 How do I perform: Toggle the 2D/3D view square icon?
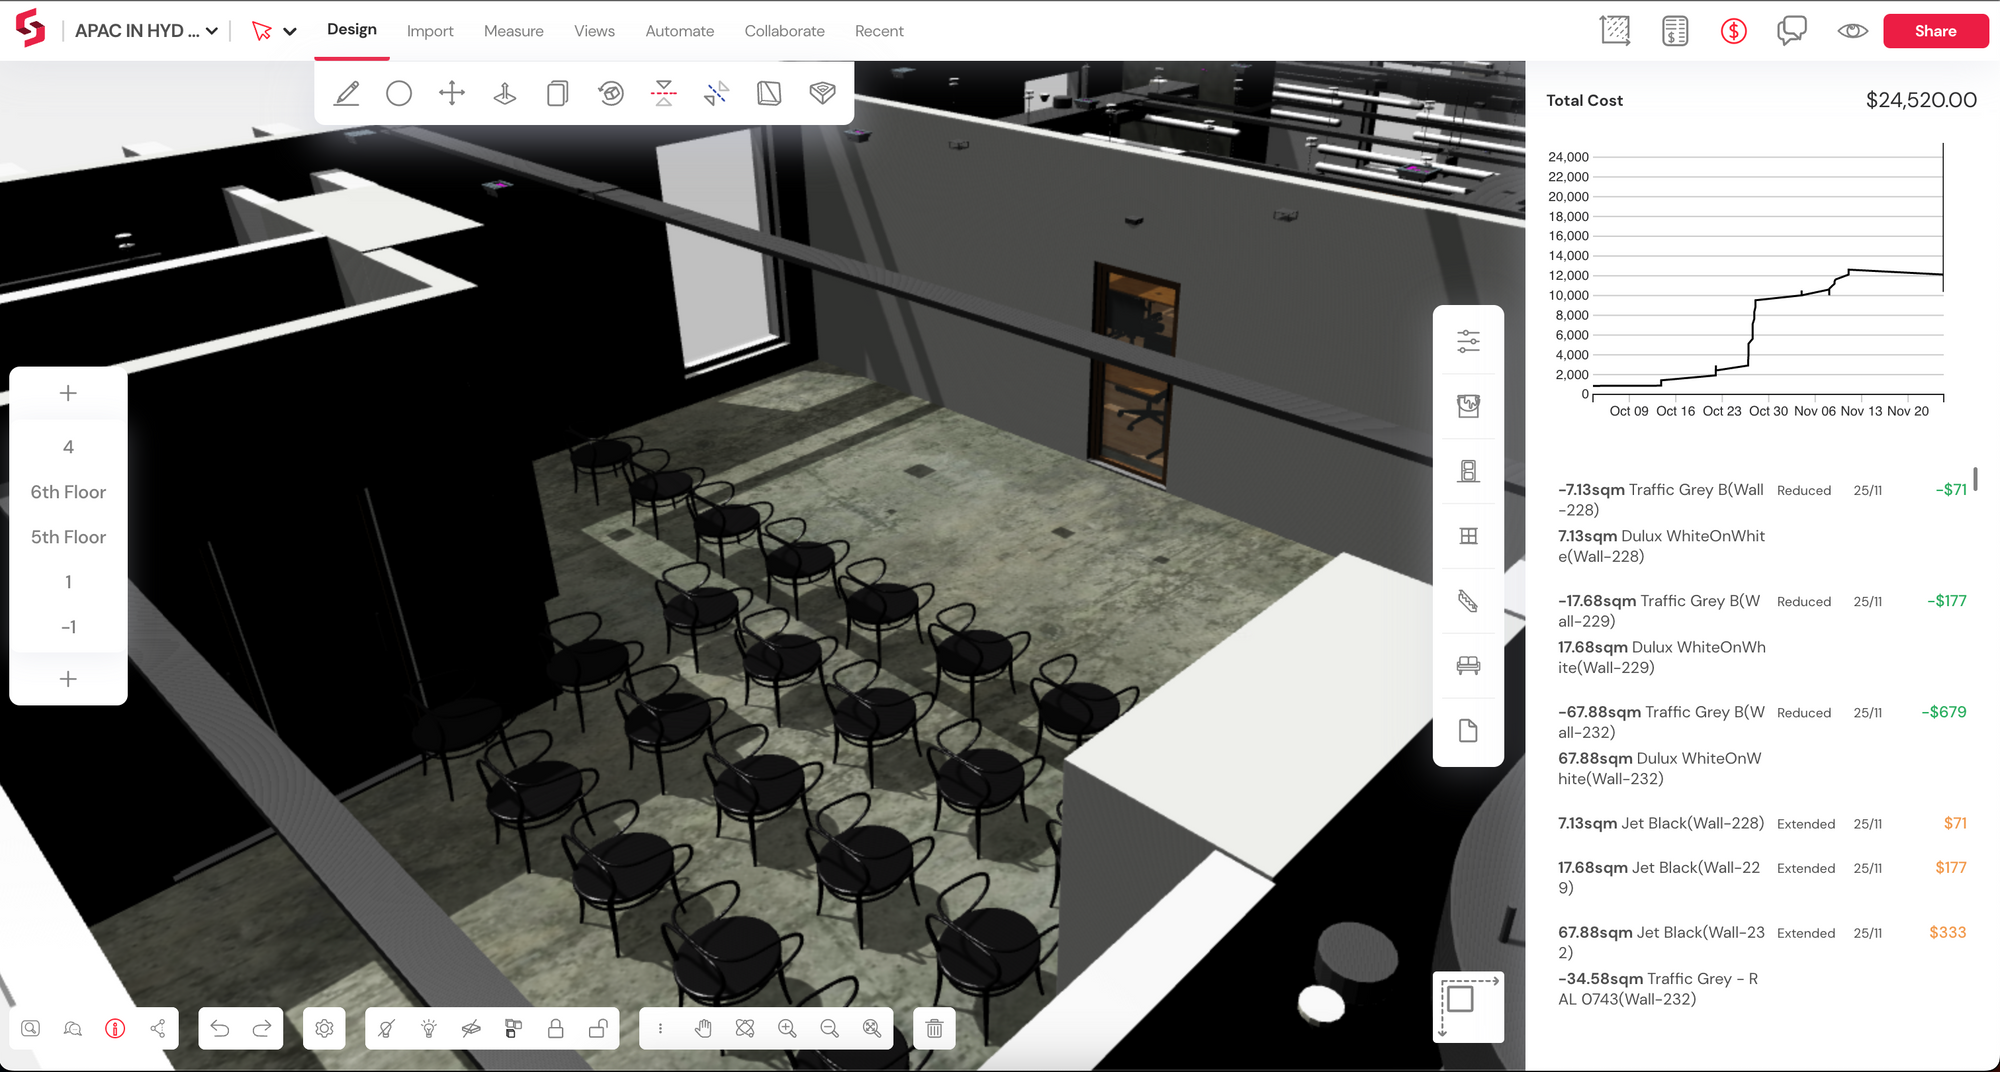coord(1468,1006)
